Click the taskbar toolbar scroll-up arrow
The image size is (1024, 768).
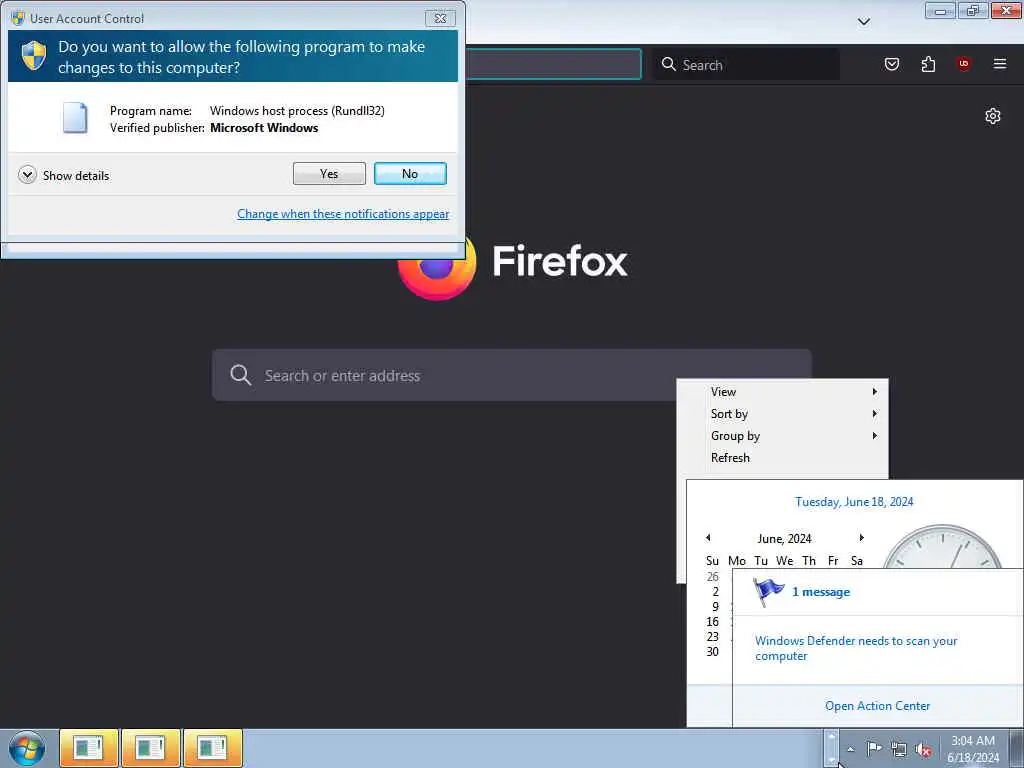tap(831, 739)
